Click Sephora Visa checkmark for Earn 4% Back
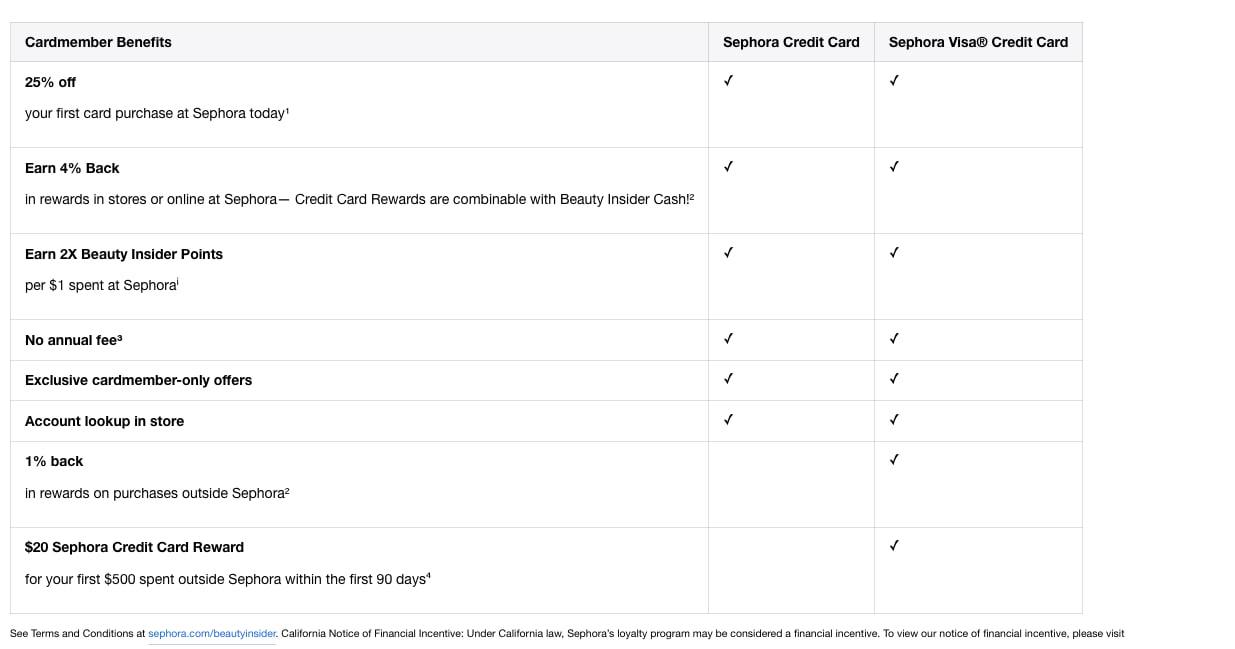The image size is (1235, 649). (x=894, y=167)
